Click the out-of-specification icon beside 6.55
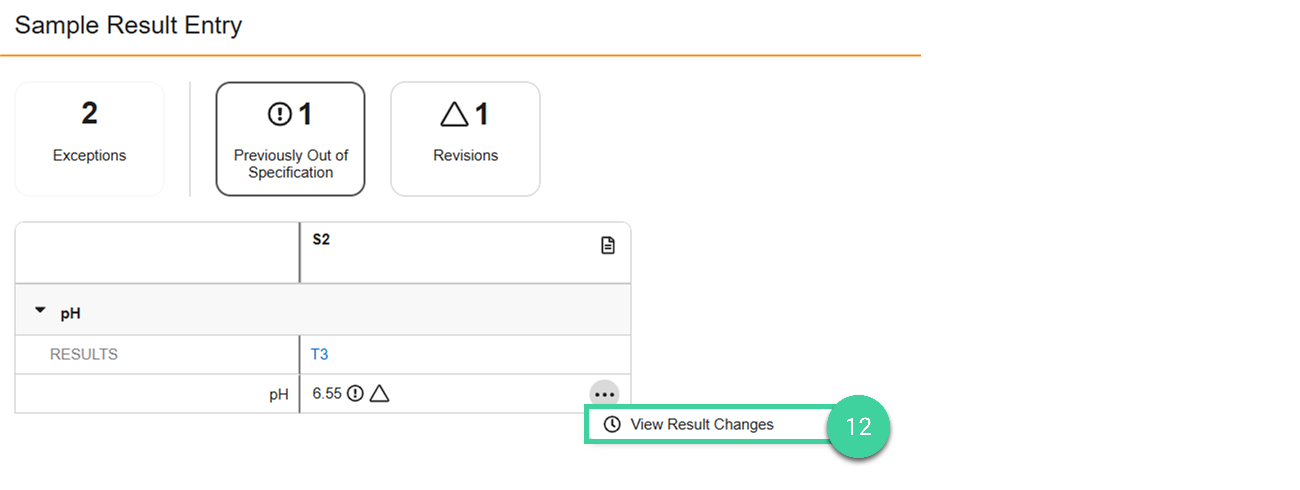 pyautogui.click(x=355, y=394)
